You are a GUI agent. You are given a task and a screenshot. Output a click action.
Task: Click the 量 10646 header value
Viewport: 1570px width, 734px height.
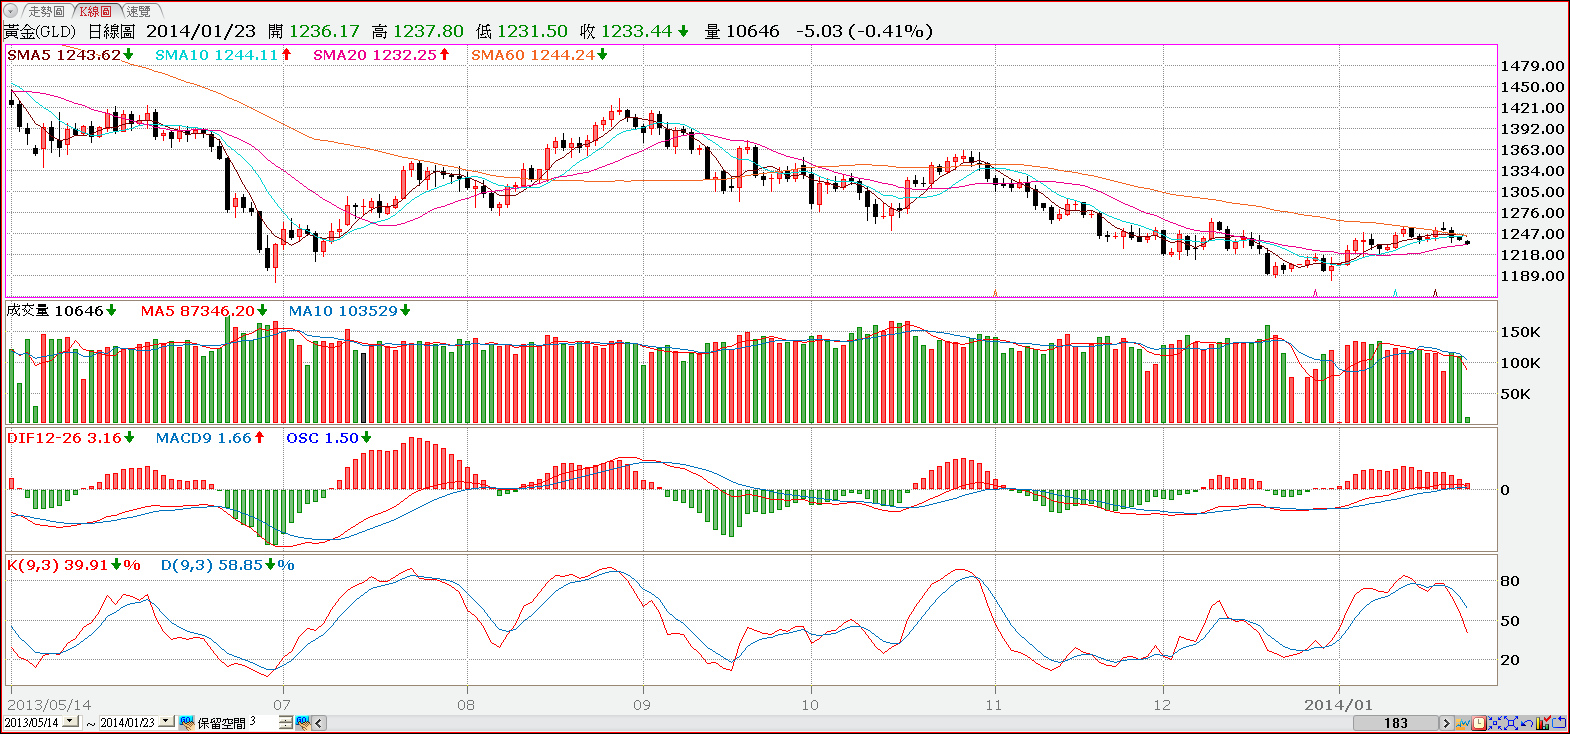(x=742, y=31)
